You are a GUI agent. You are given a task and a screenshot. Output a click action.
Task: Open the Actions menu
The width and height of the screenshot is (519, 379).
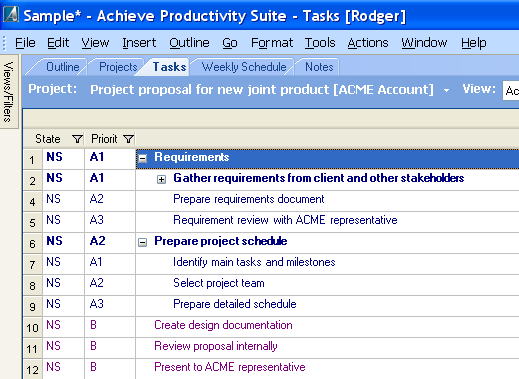tap(368, 43)
